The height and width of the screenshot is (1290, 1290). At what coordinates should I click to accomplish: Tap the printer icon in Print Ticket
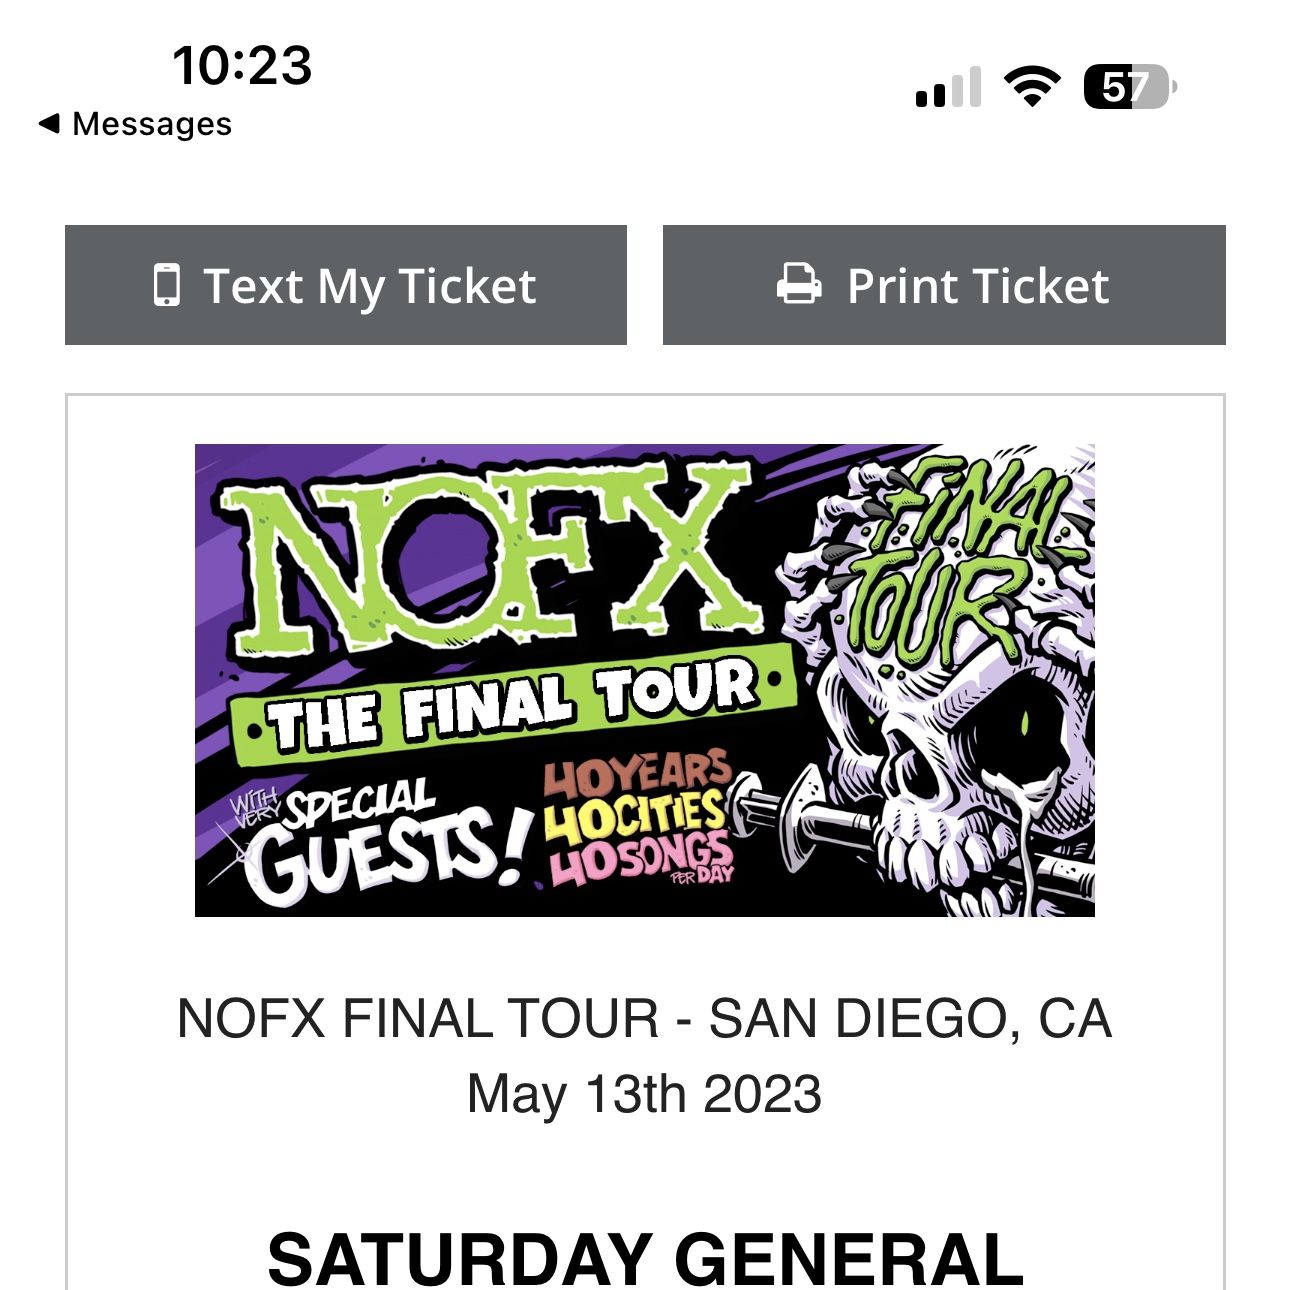point(799,285)
